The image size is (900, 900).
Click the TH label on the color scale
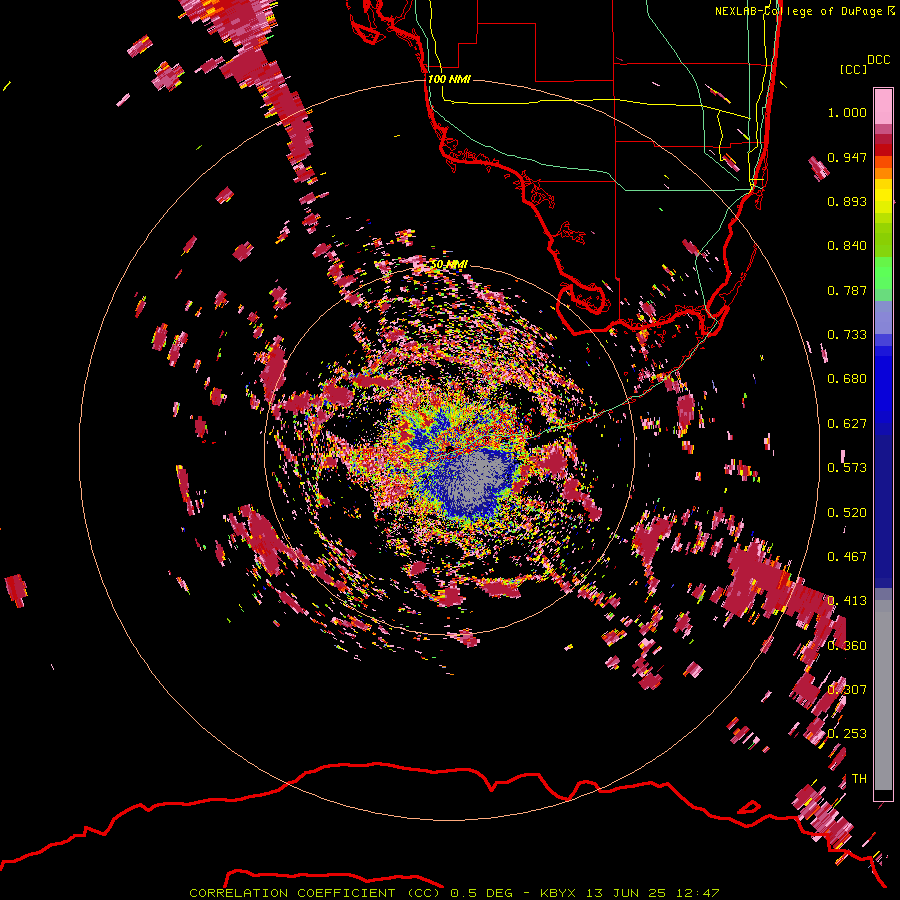pos(859,779)
